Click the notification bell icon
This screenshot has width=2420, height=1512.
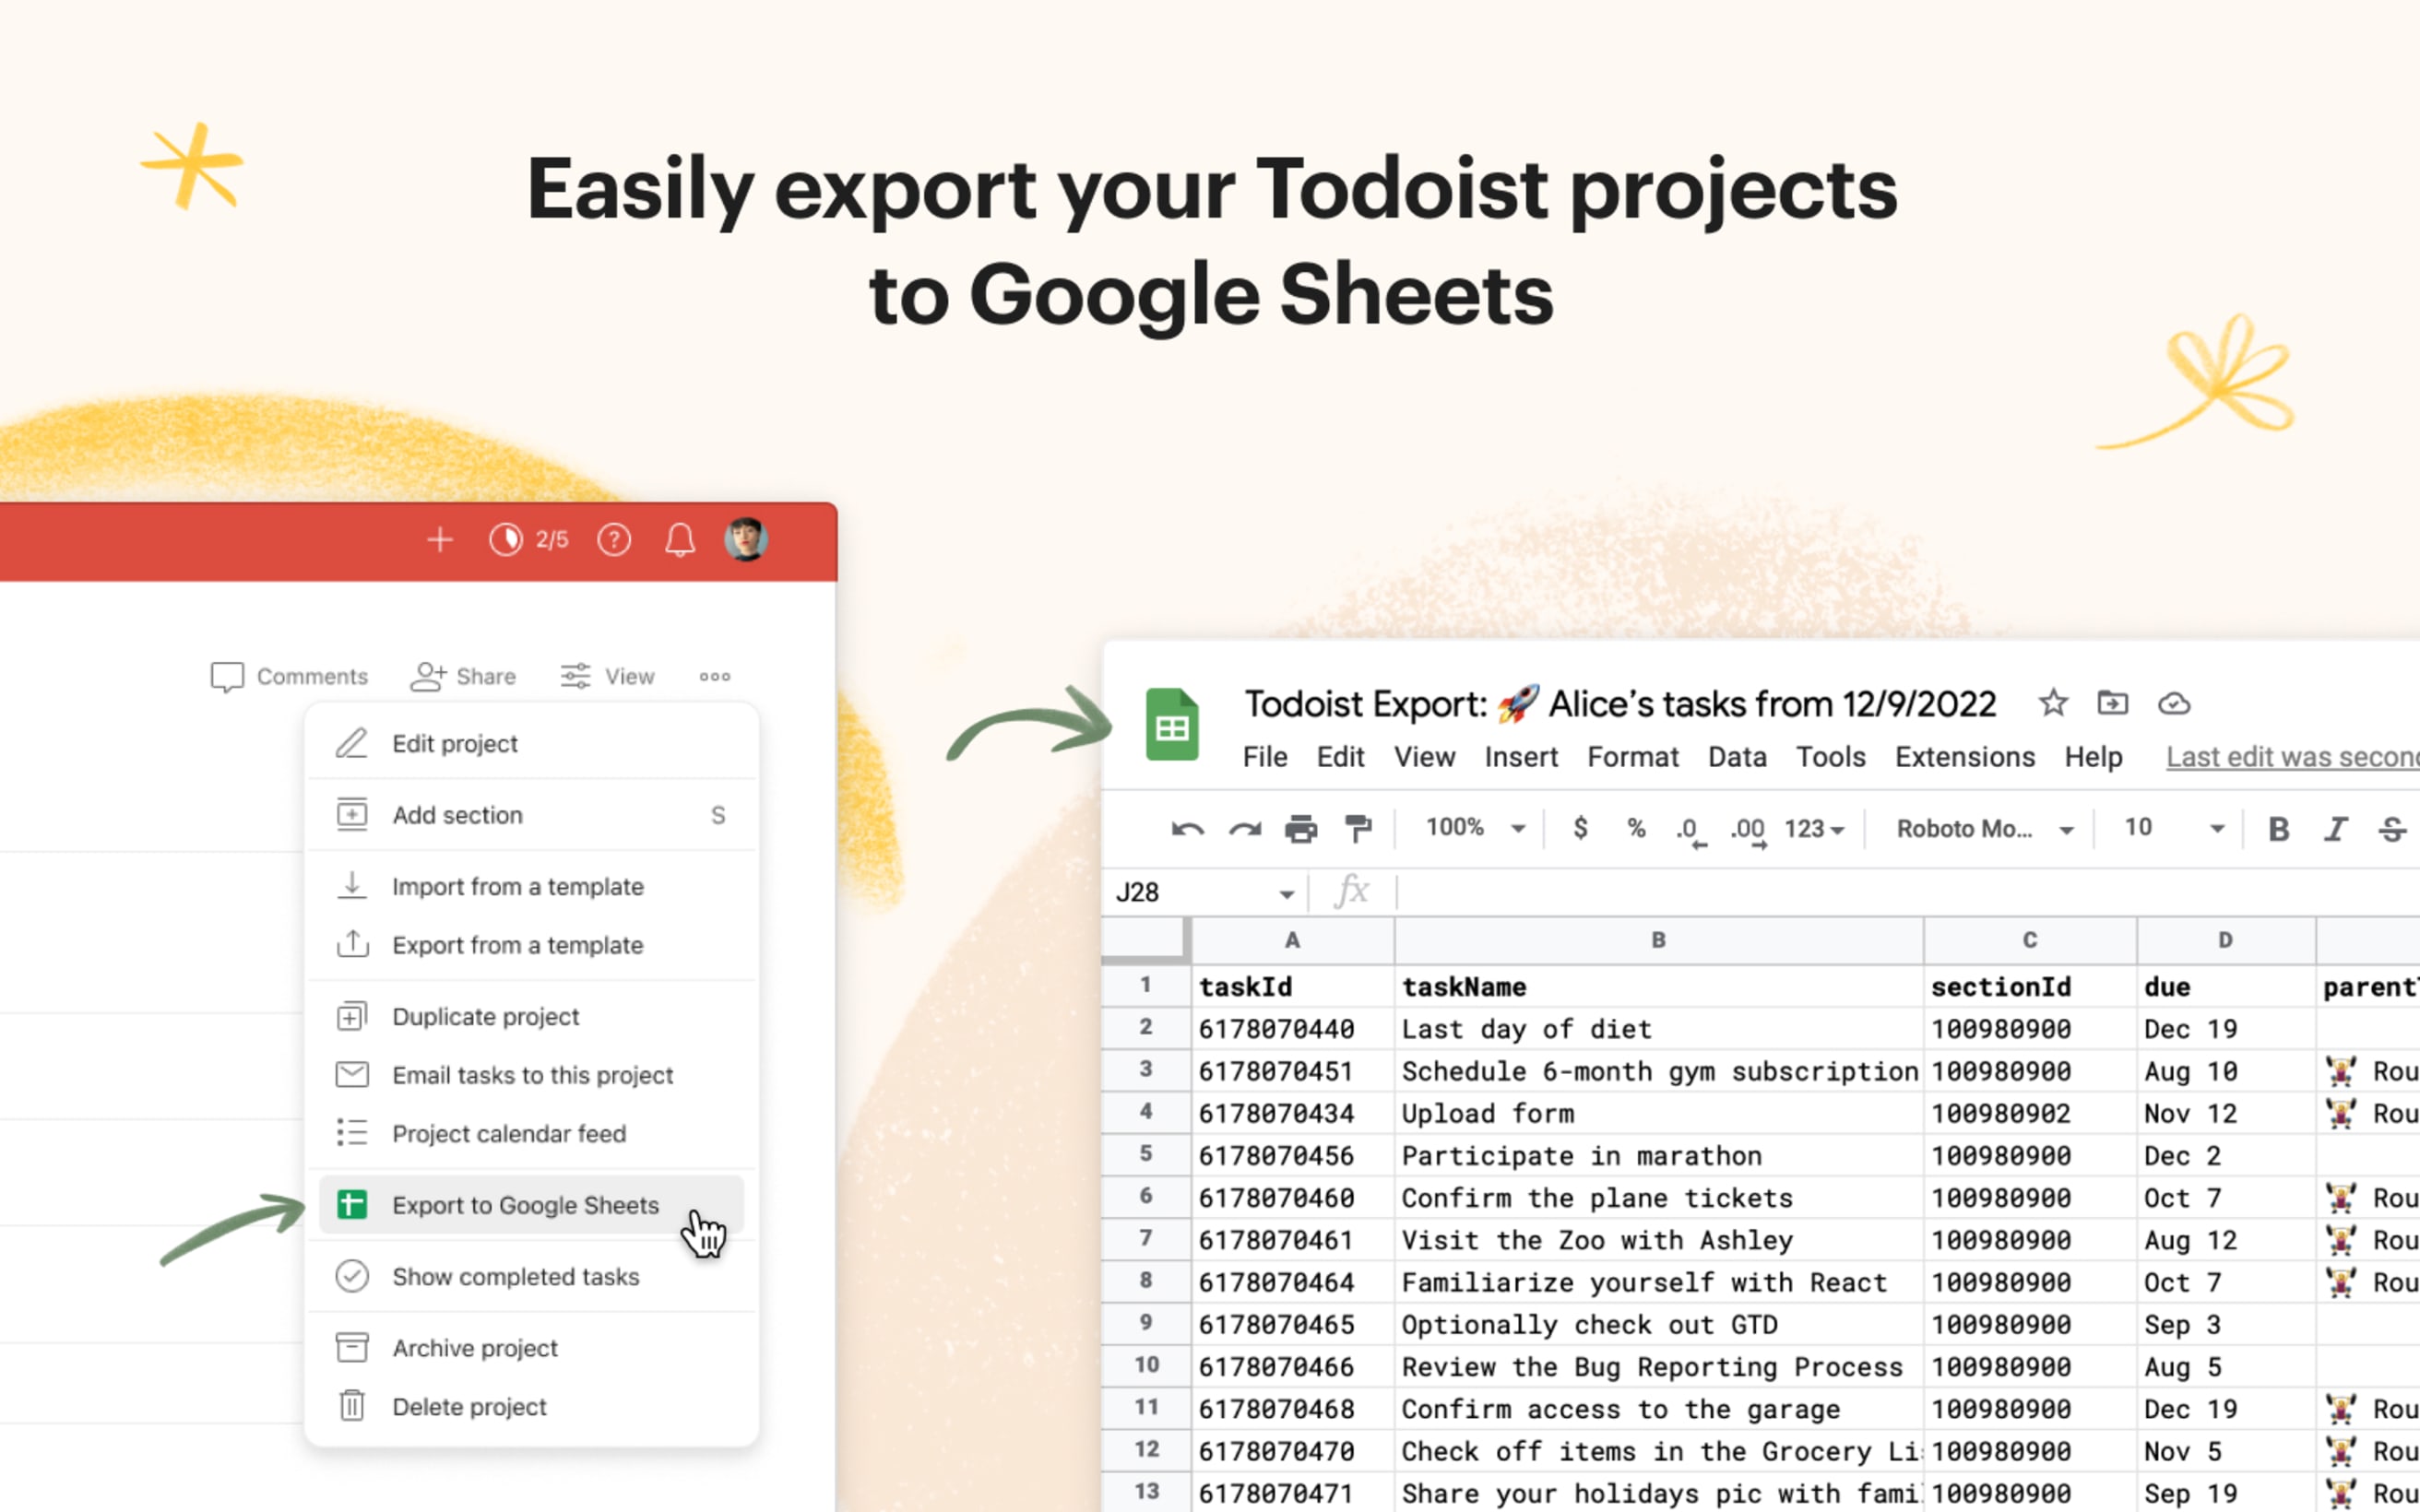pyautogui.click(x=680, y=540)
